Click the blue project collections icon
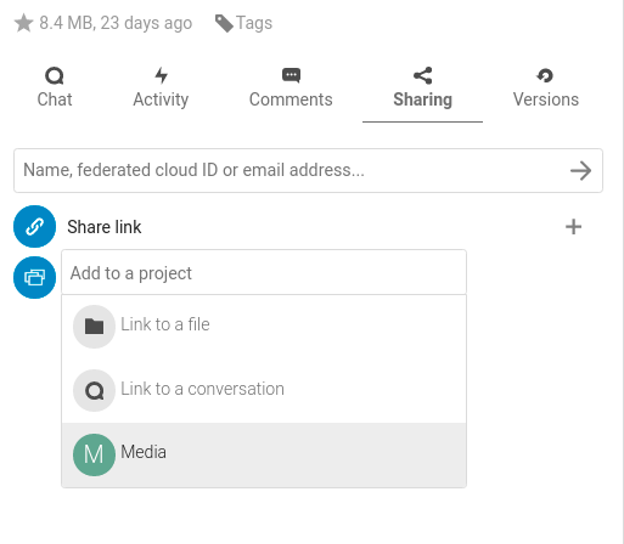This screenshot has width=624, height=544. tap(35, 277)
